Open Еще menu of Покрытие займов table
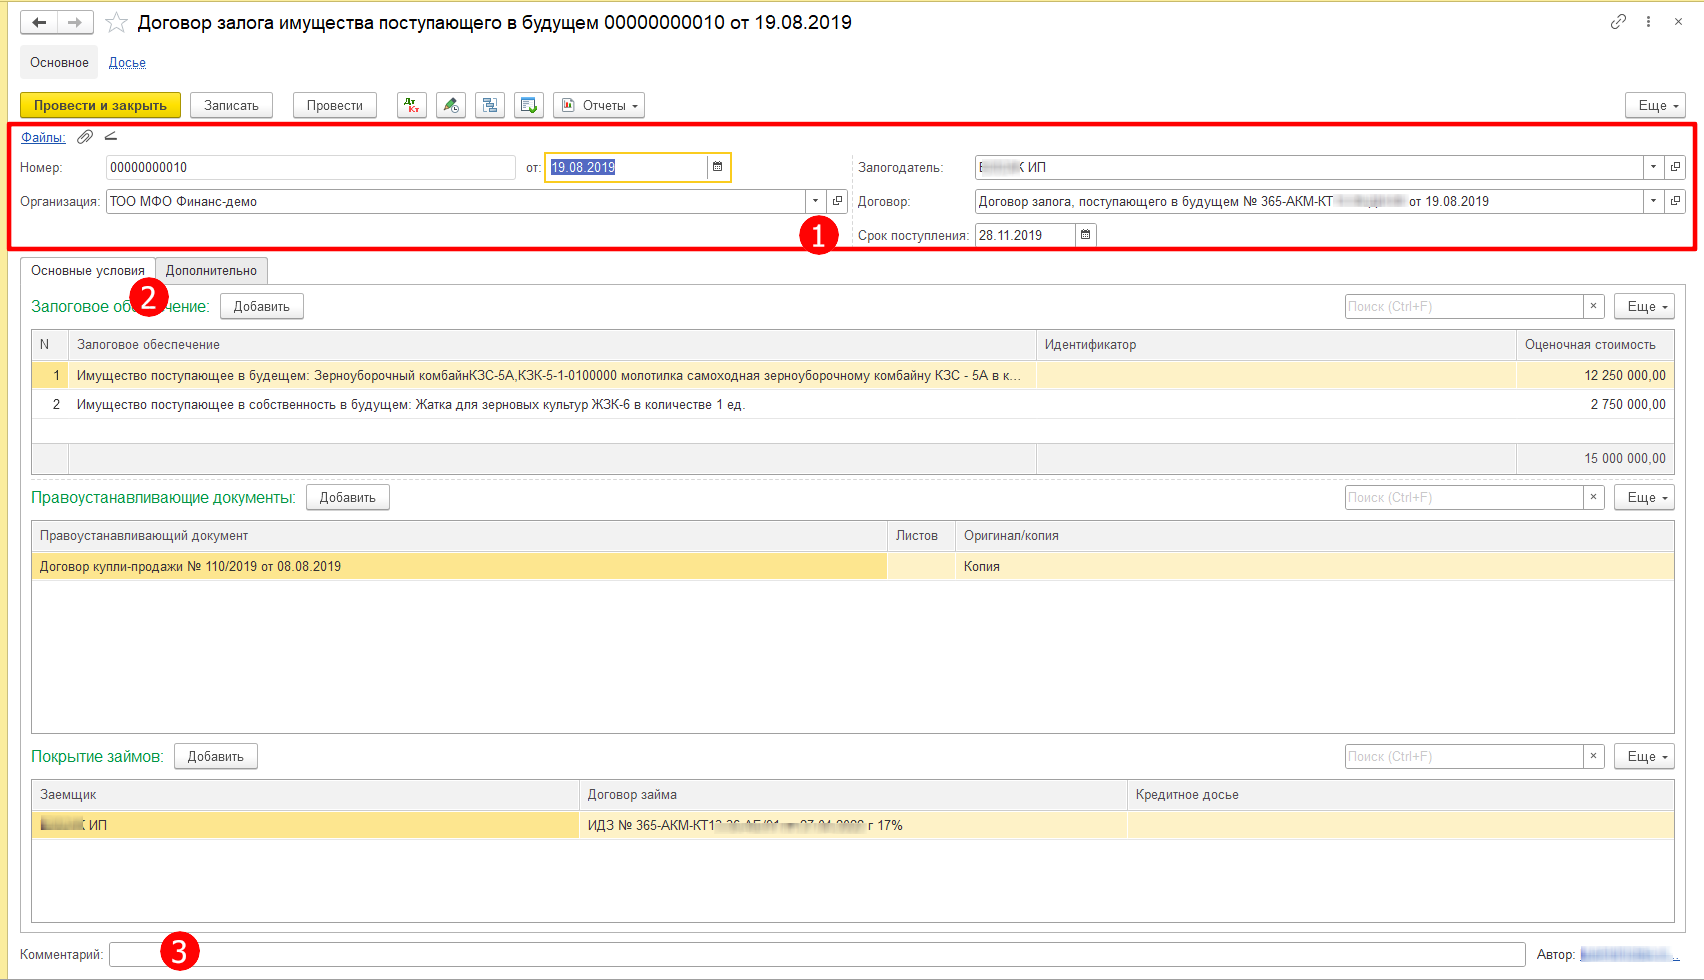This screenshot has height=980, width=1704. tap(1644, 756)
